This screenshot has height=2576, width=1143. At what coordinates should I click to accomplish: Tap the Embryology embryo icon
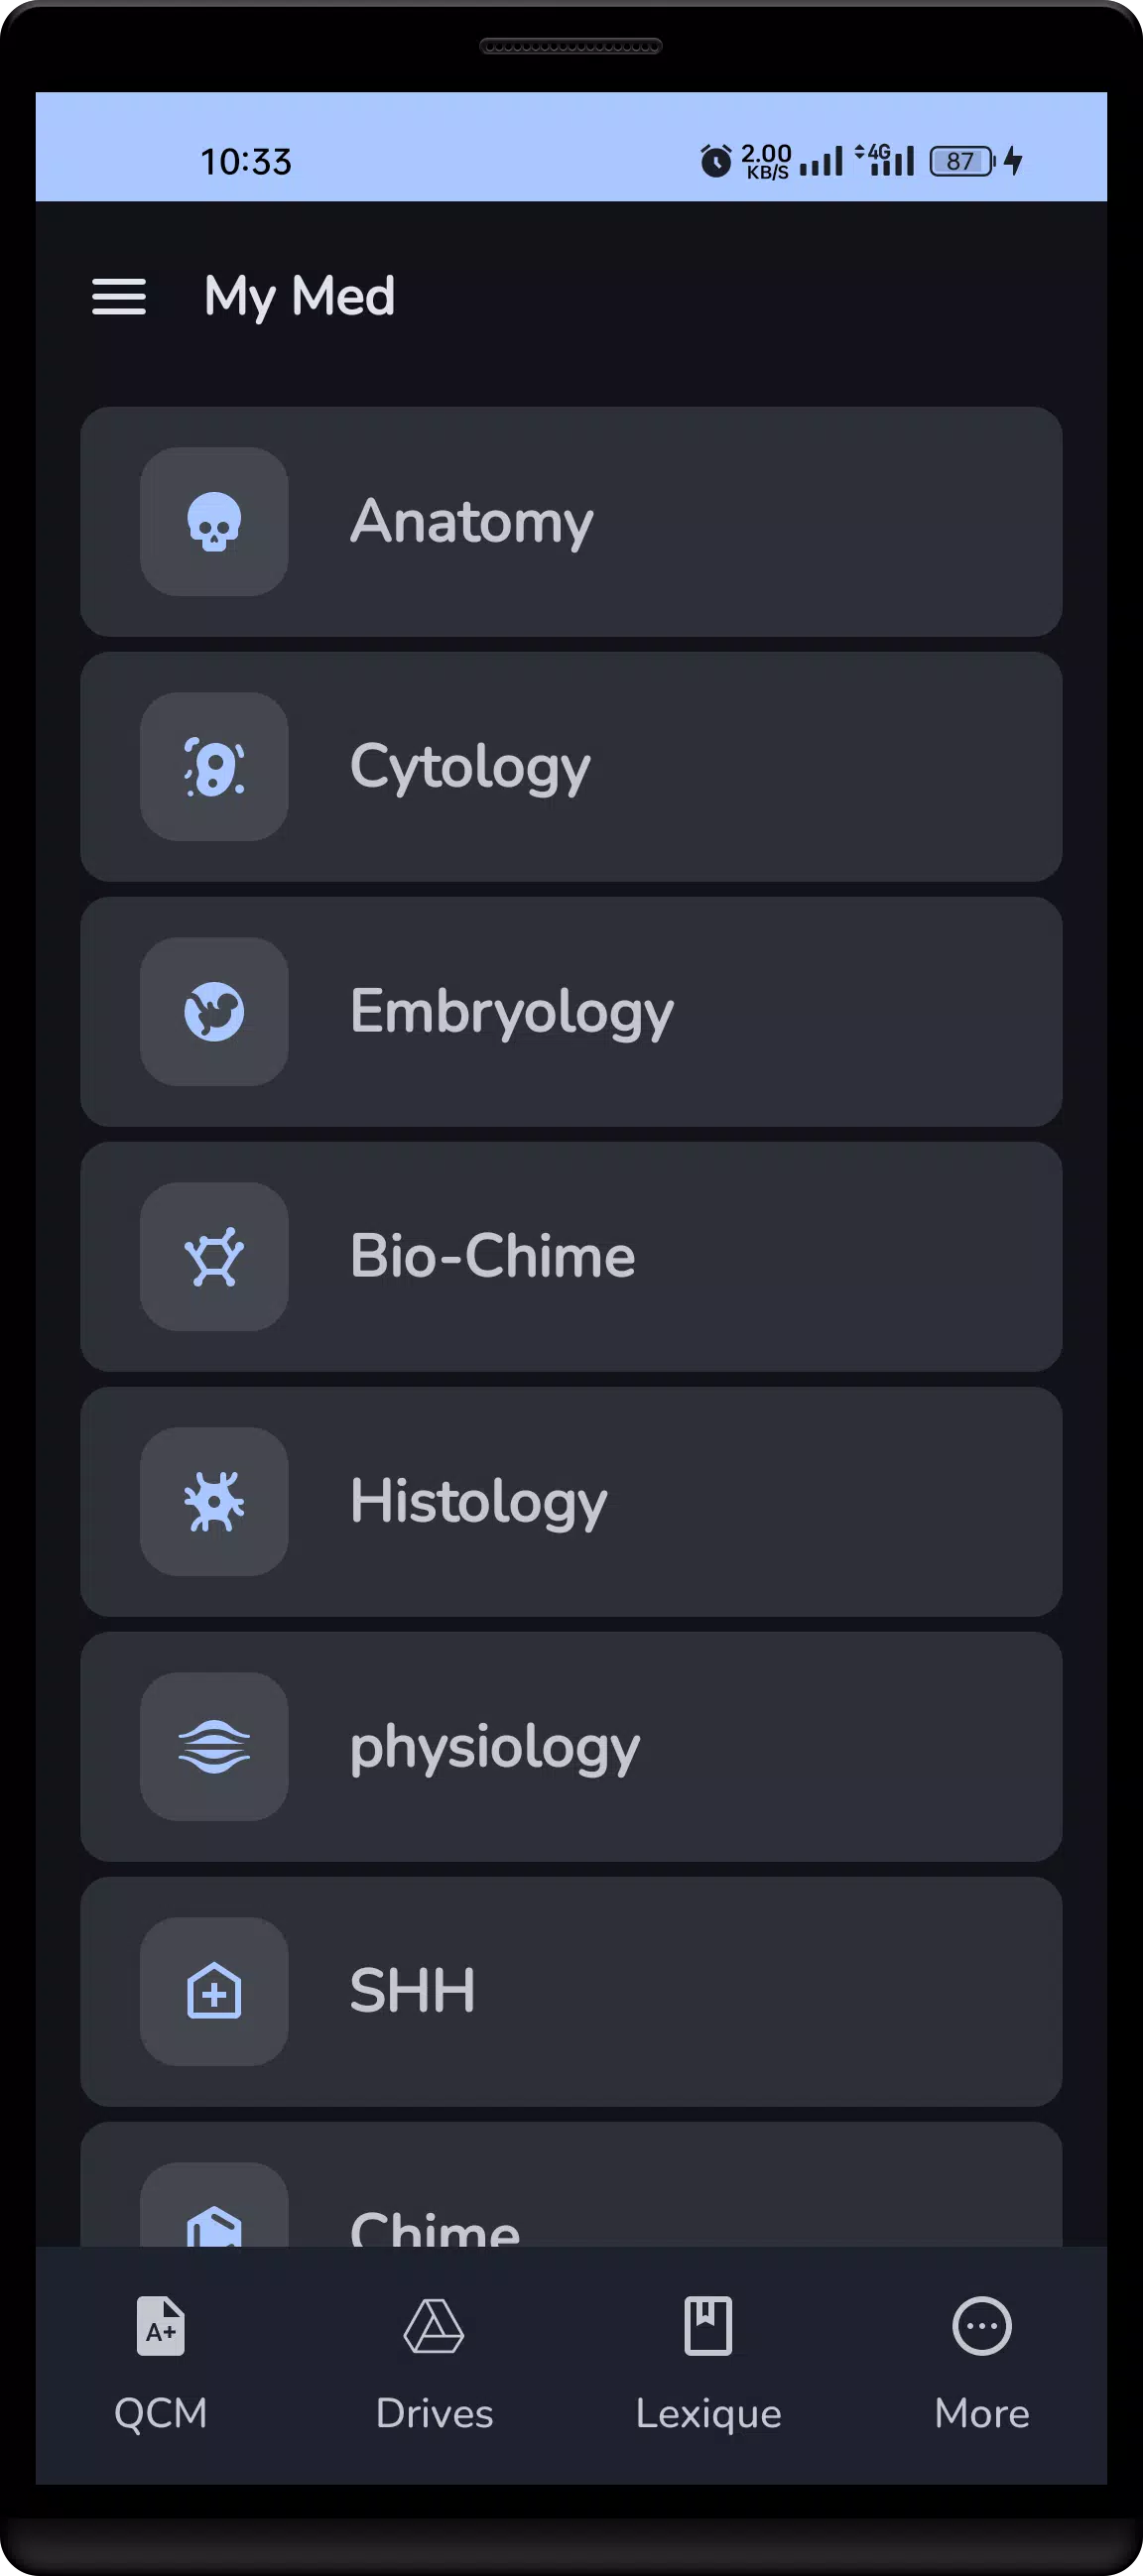pos(214,1012)
